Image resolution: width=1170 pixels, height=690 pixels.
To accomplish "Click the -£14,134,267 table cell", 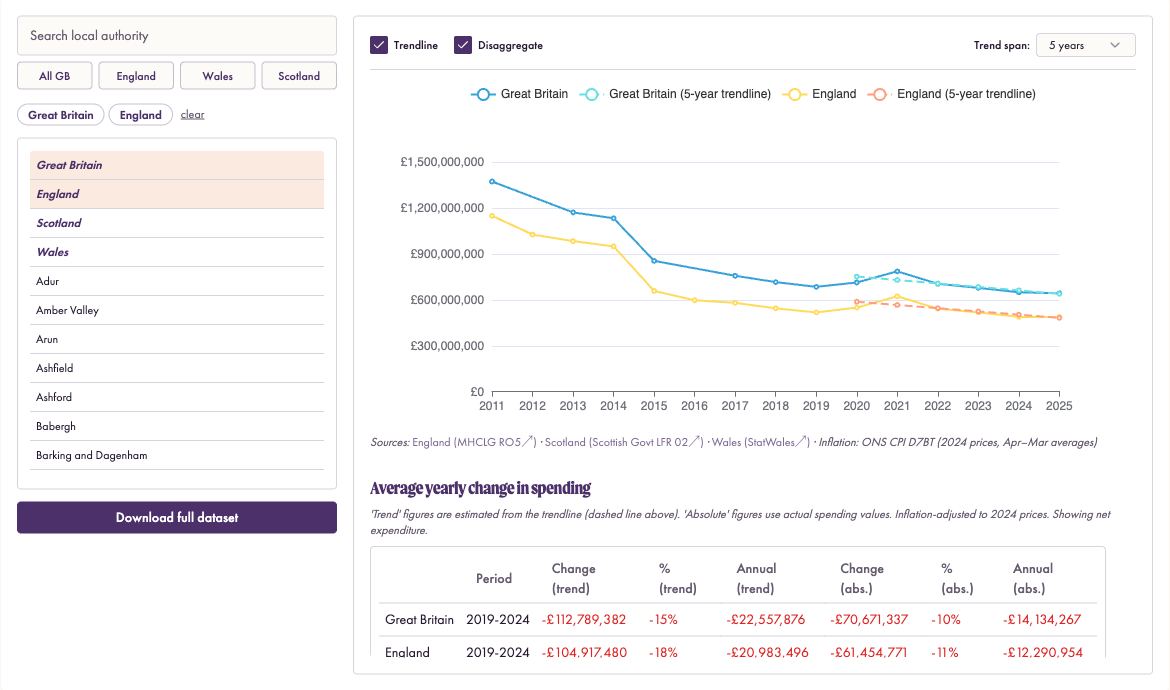I will point(1042,620).
